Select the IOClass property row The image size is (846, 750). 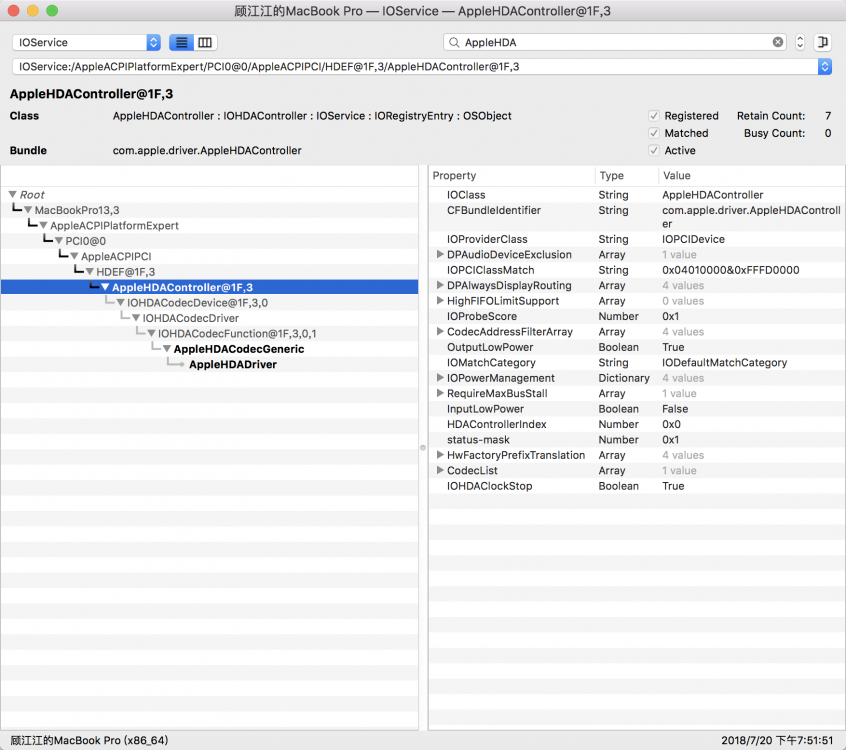click(x=637, y=195)
